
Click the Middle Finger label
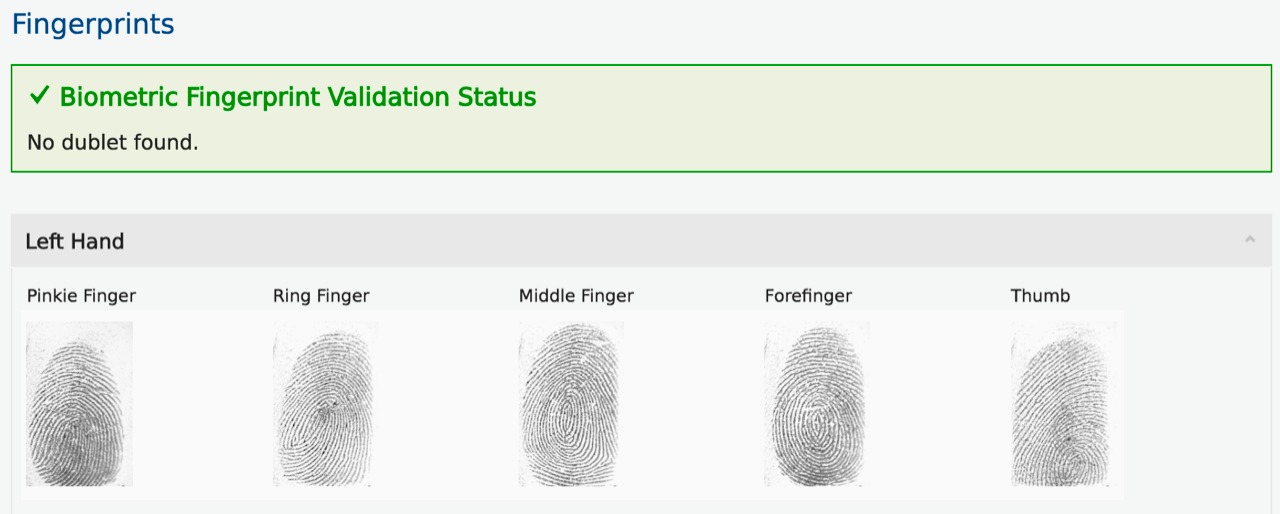point(576,296)
